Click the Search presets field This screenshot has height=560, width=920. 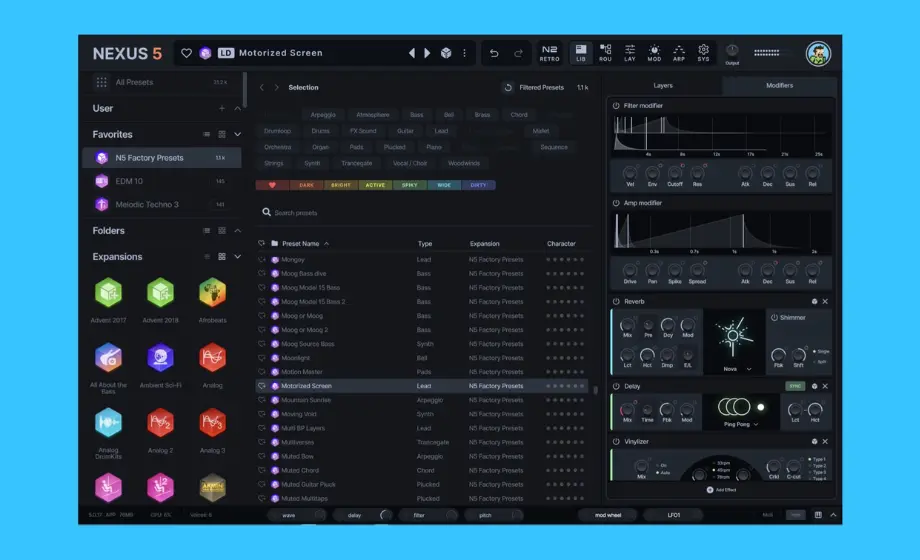click(x=424, y=212)
